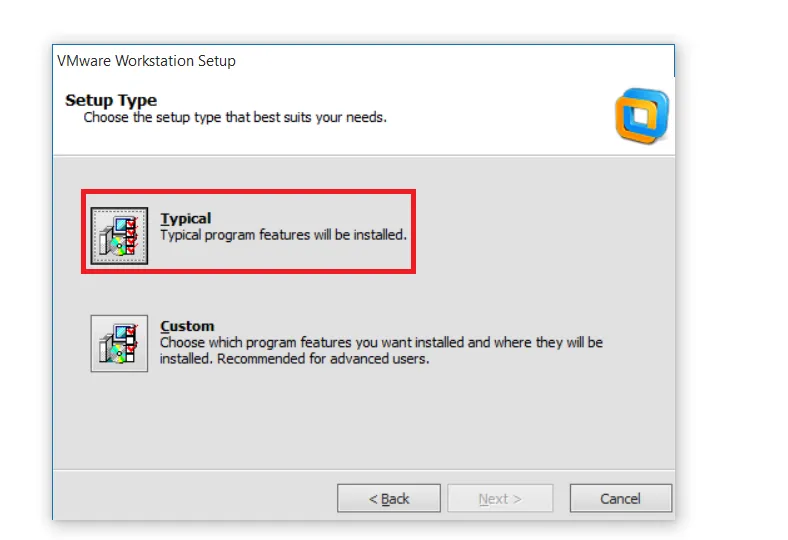Click the red checkmarks in Typical icon
Viewport: 788px width, 540px height.
(131, 237)
